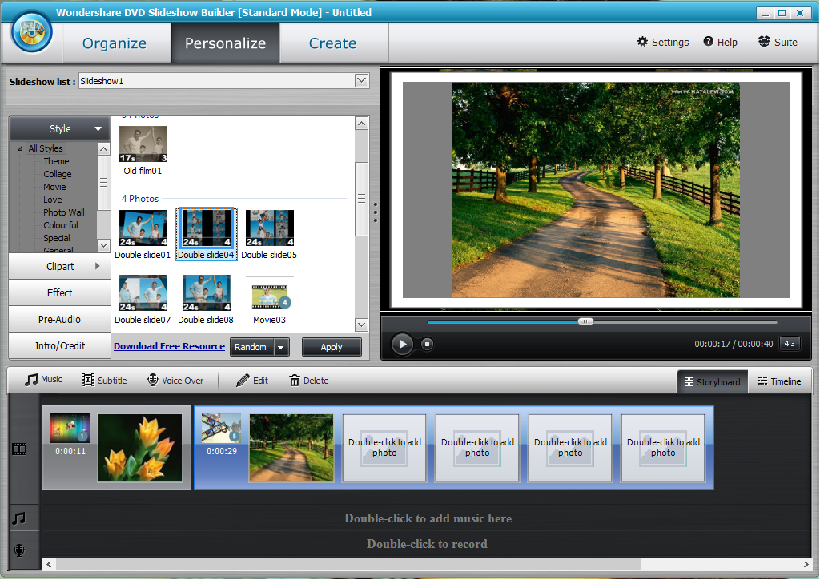Select the tree path storyboard photo
Viewport: 819px width, 579px height.
291,447
